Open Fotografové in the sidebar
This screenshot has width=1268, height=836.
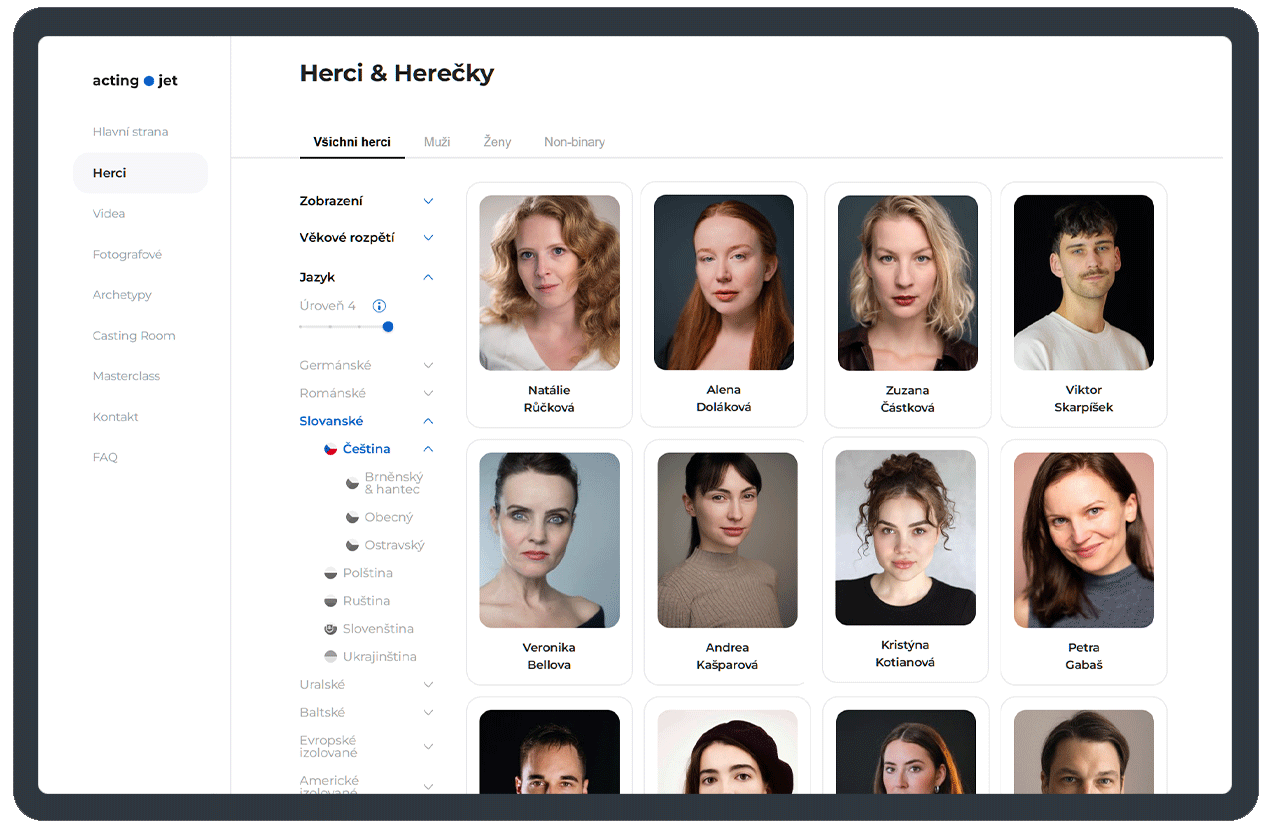[x=127, y=255]
